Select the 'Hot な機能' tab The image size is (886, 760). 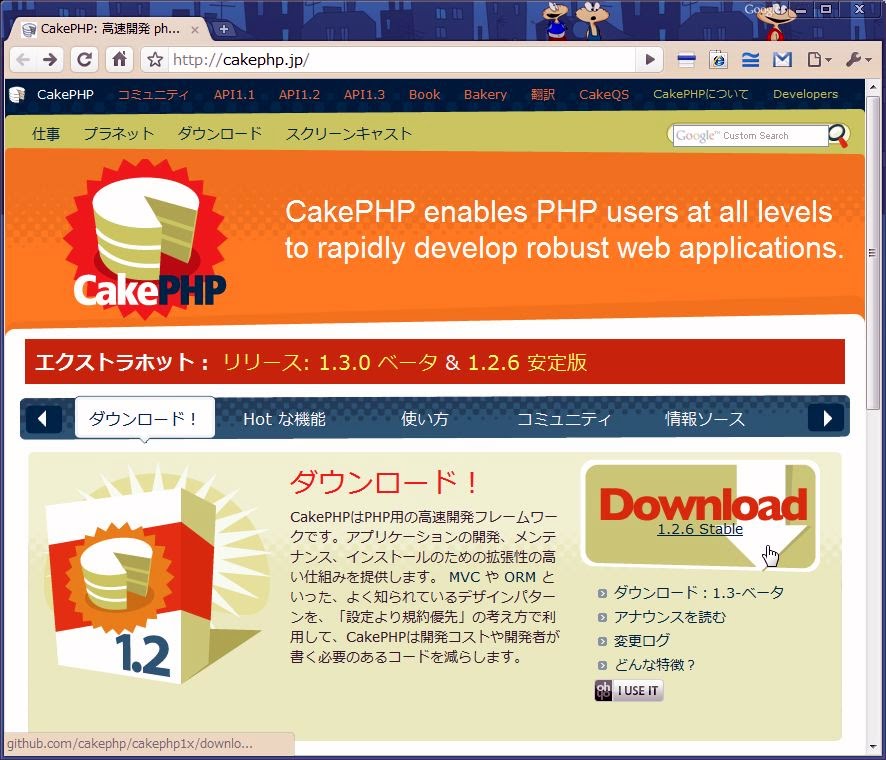pos(284,419)
